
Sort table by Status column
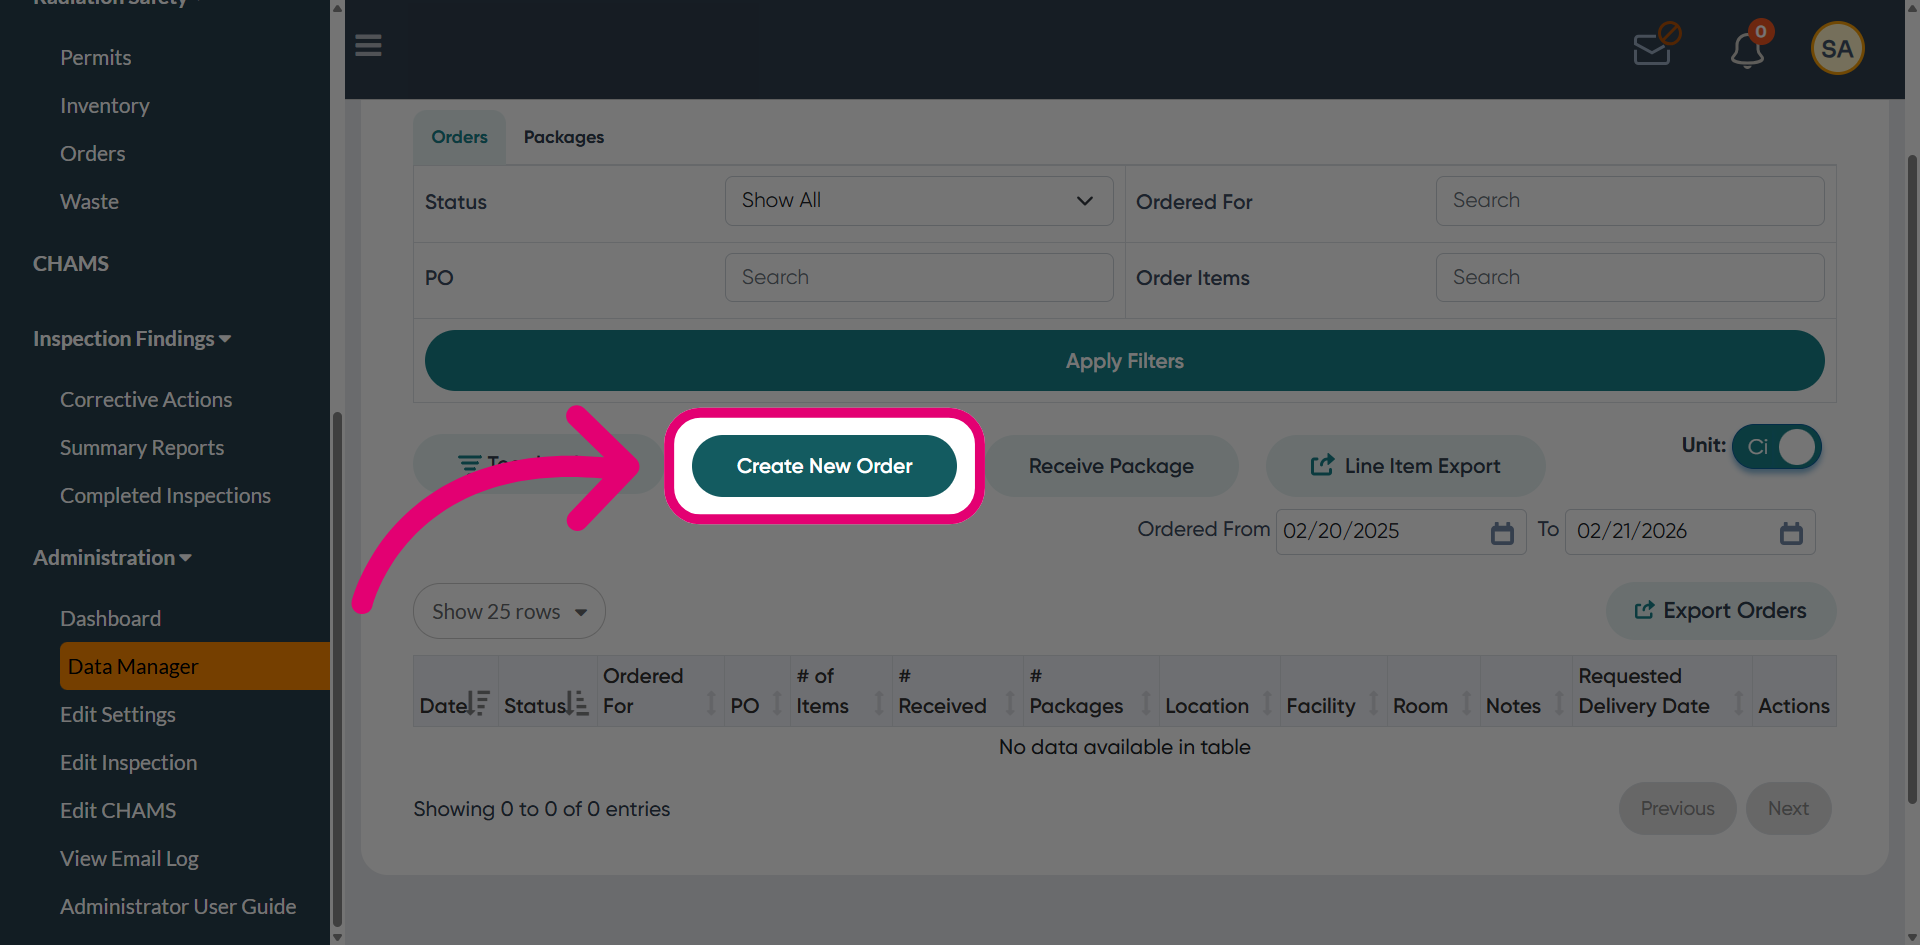(x=547, y=691)
